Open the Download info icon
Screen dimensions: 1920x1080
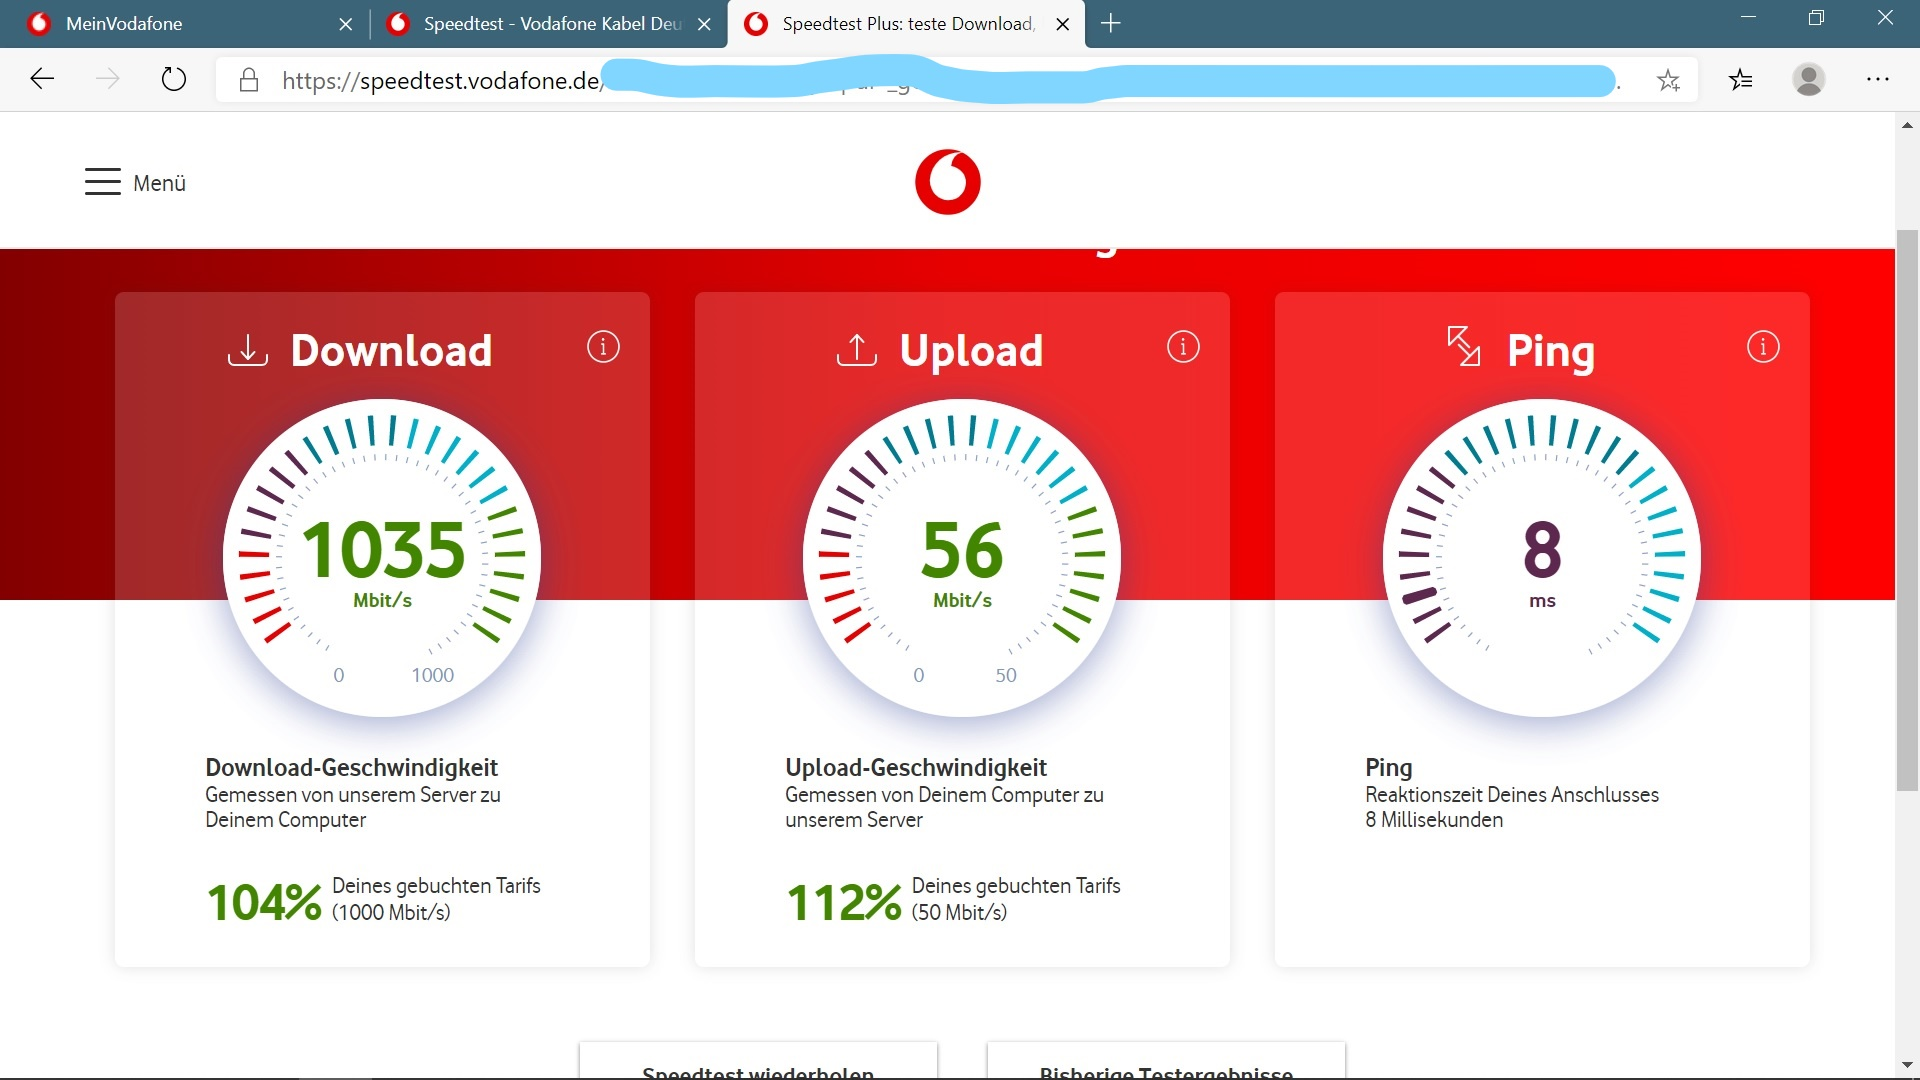tap(603, 347)
